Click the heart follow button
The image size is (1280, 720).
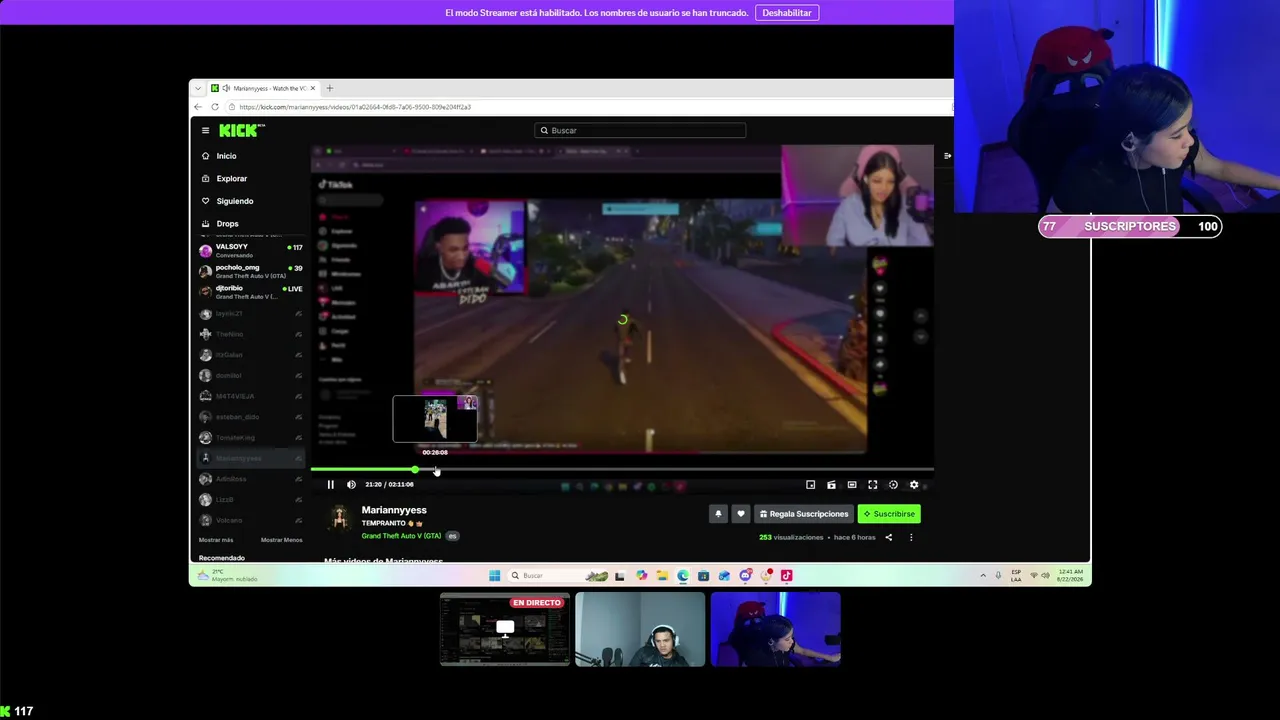pos(741,514)
